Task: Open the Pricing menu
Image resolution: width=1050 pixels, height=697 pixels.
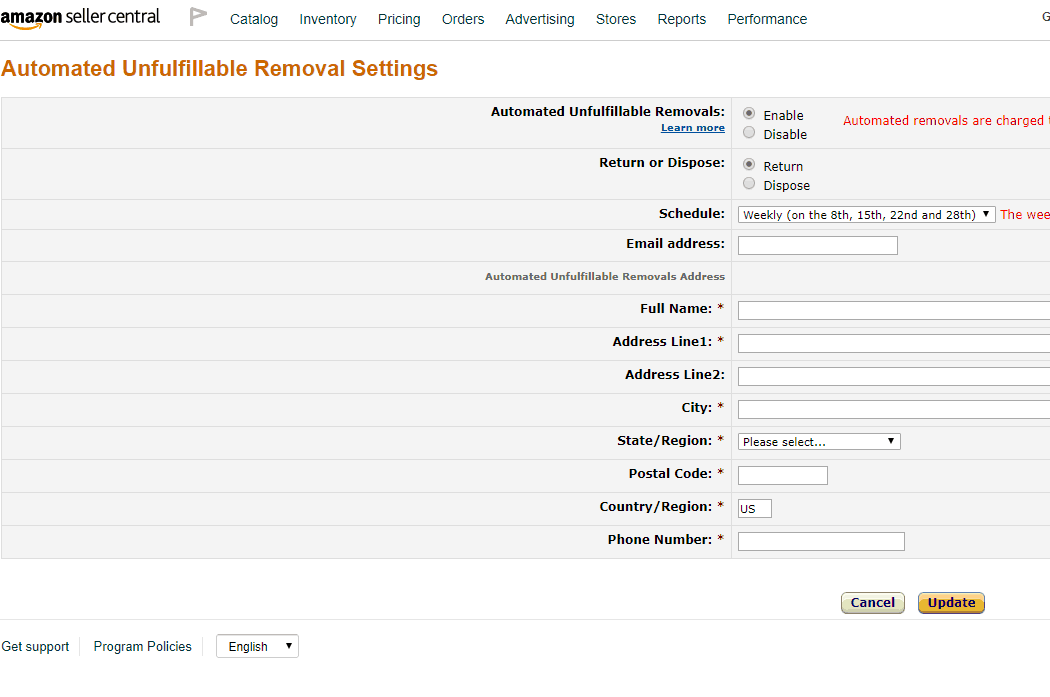Action: pyautogui.click(x=399, y=19)
